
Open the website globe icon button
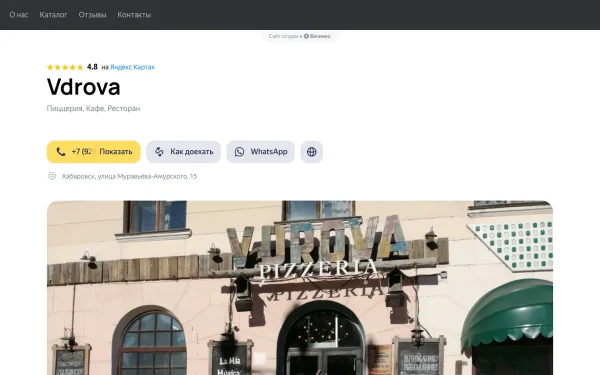click(x=311, y=152)
